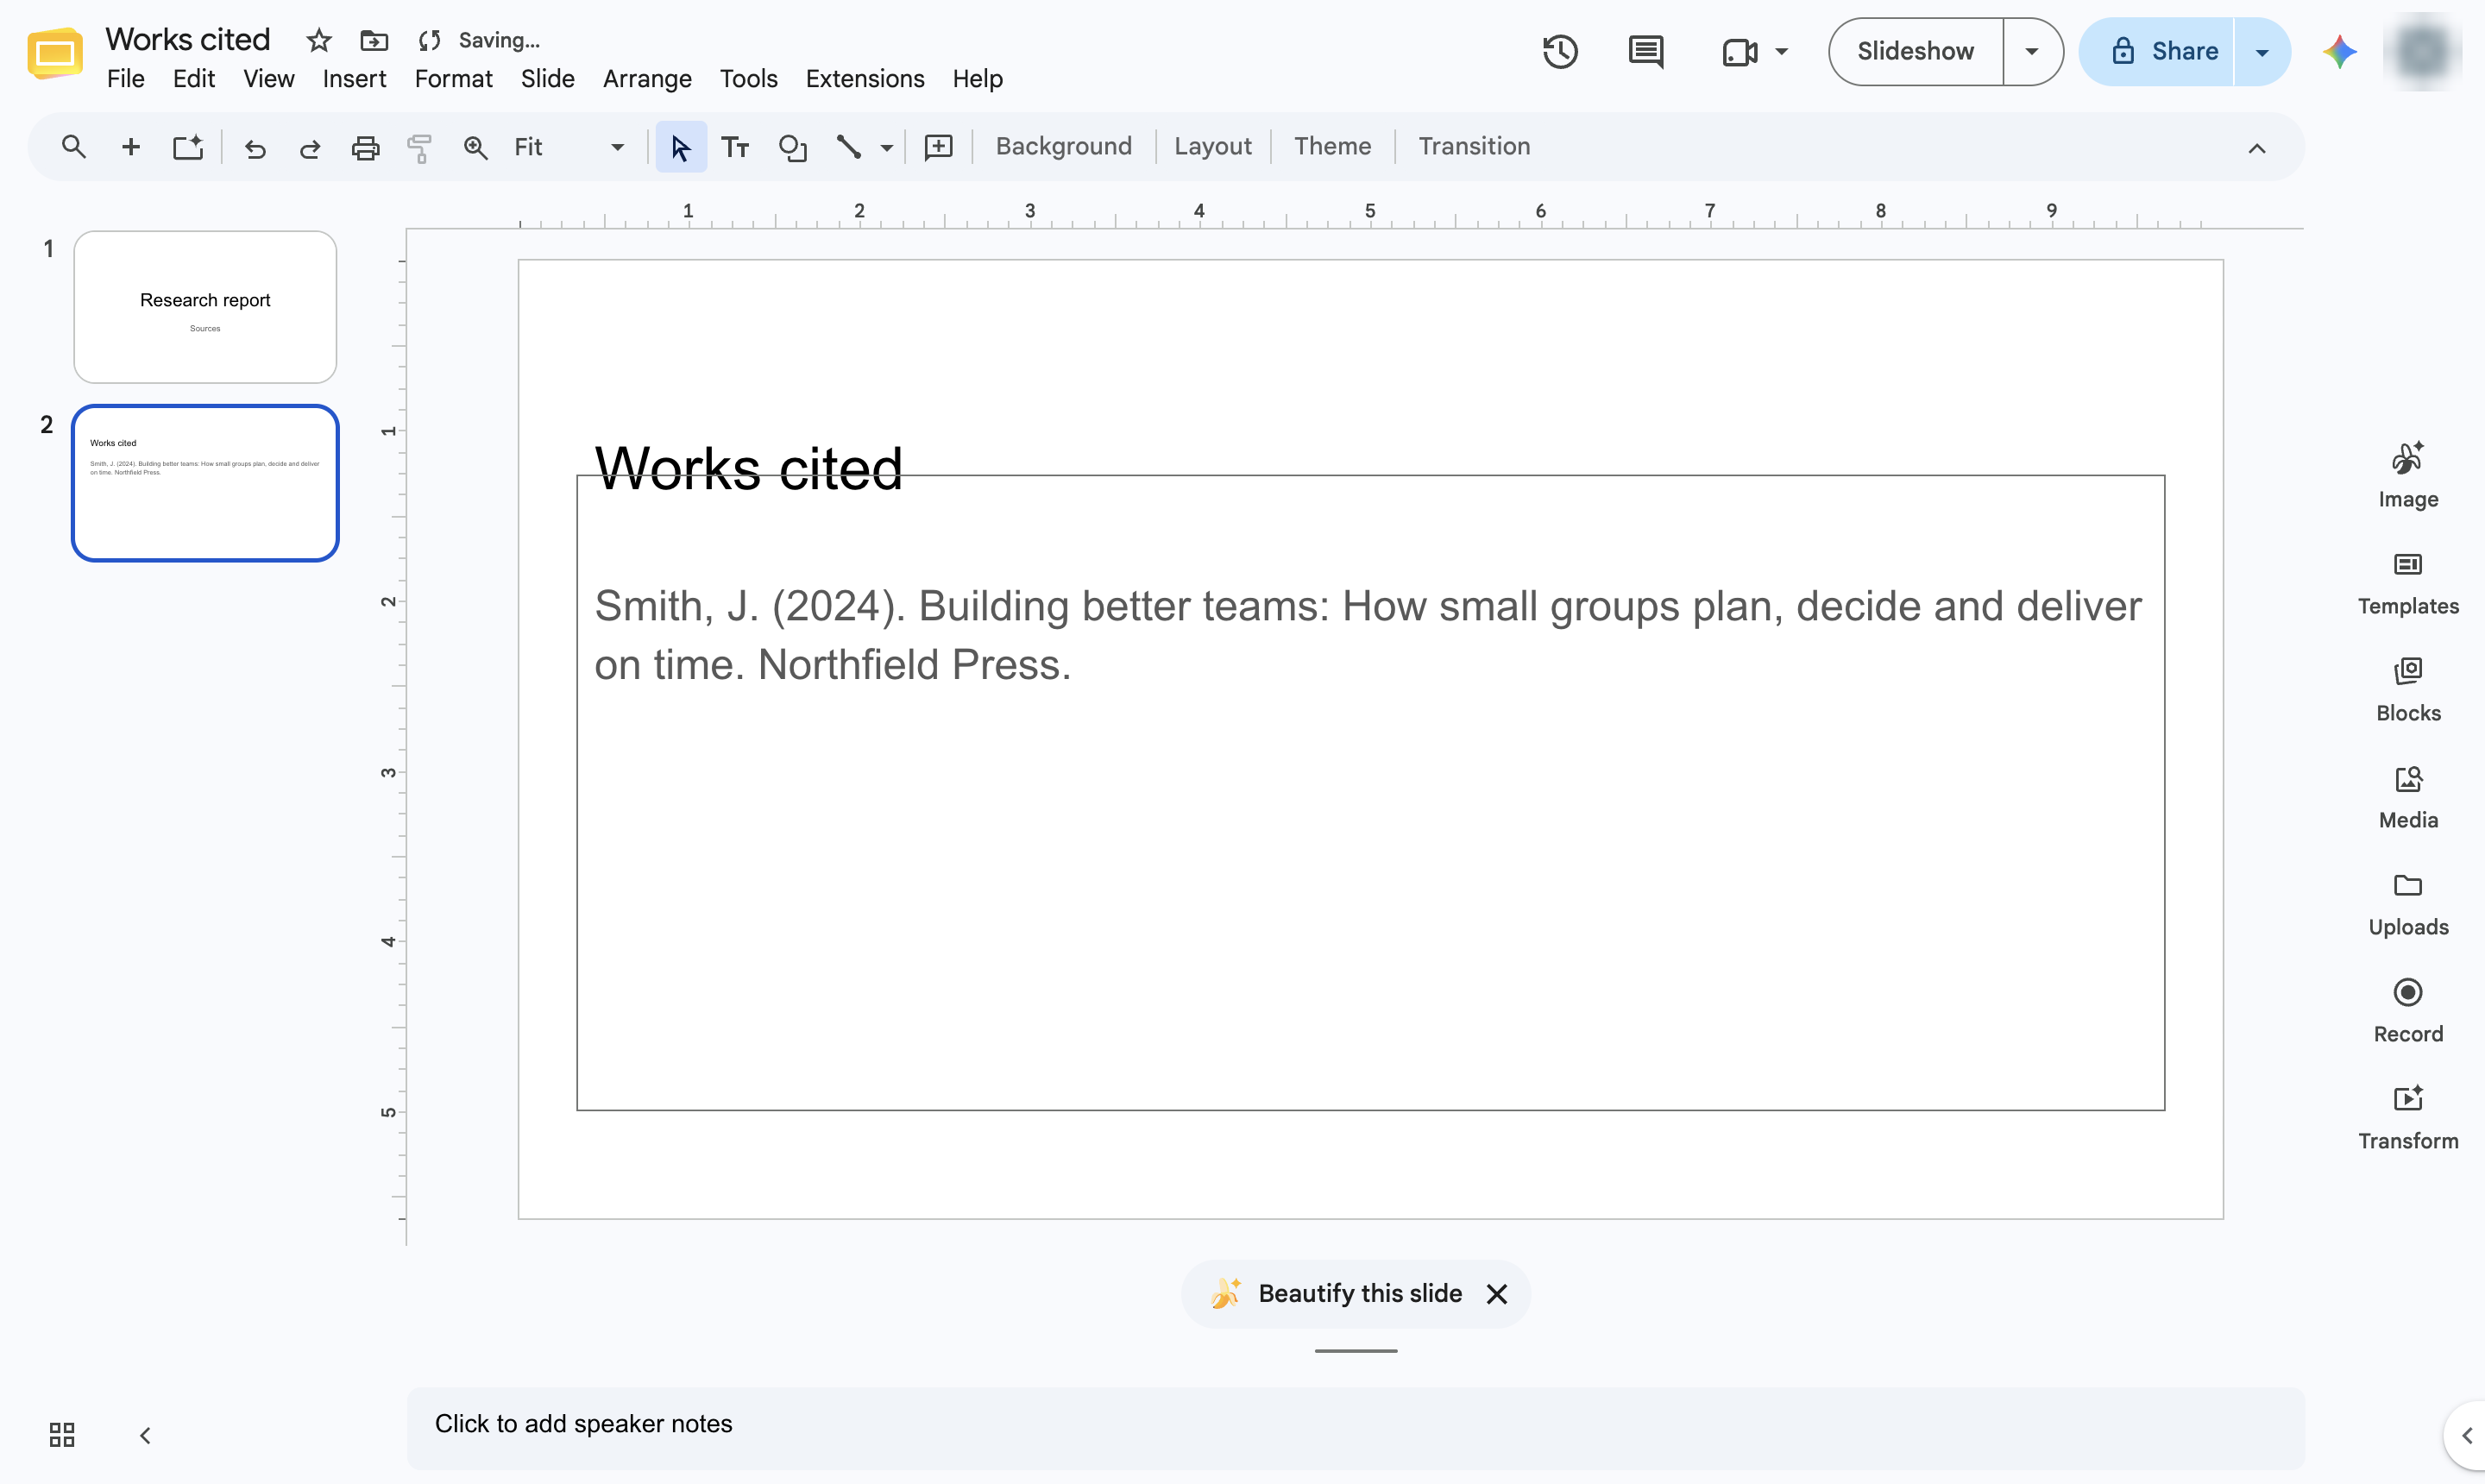Collapse the filmstrip panel
The width and height of the screenshot is (2485, 1484).
tap(145, 1435)
